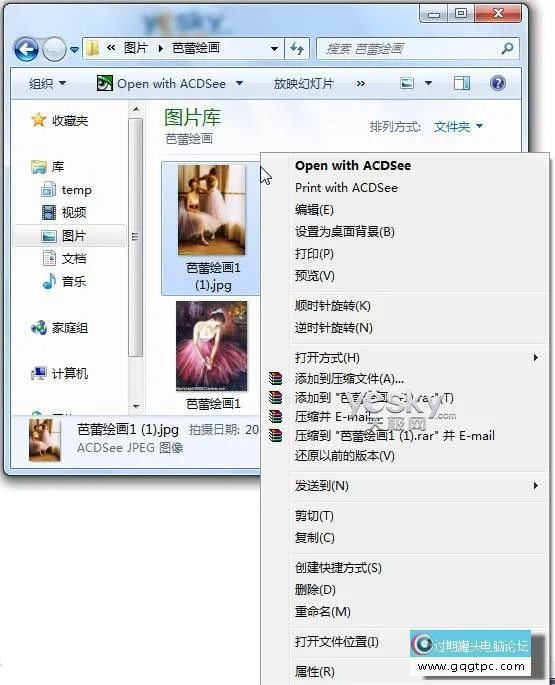Choose 创建快捷方式(S)

(338, 568)
